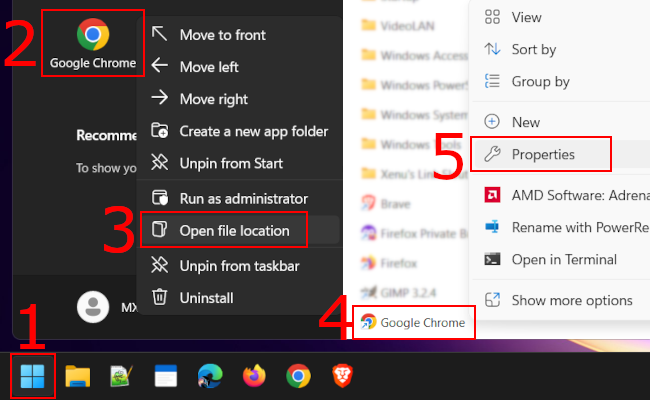Screen dimensions: 650x400
Task: Launch Brave browser from the taskbar
Action: [x=342, y=376]
